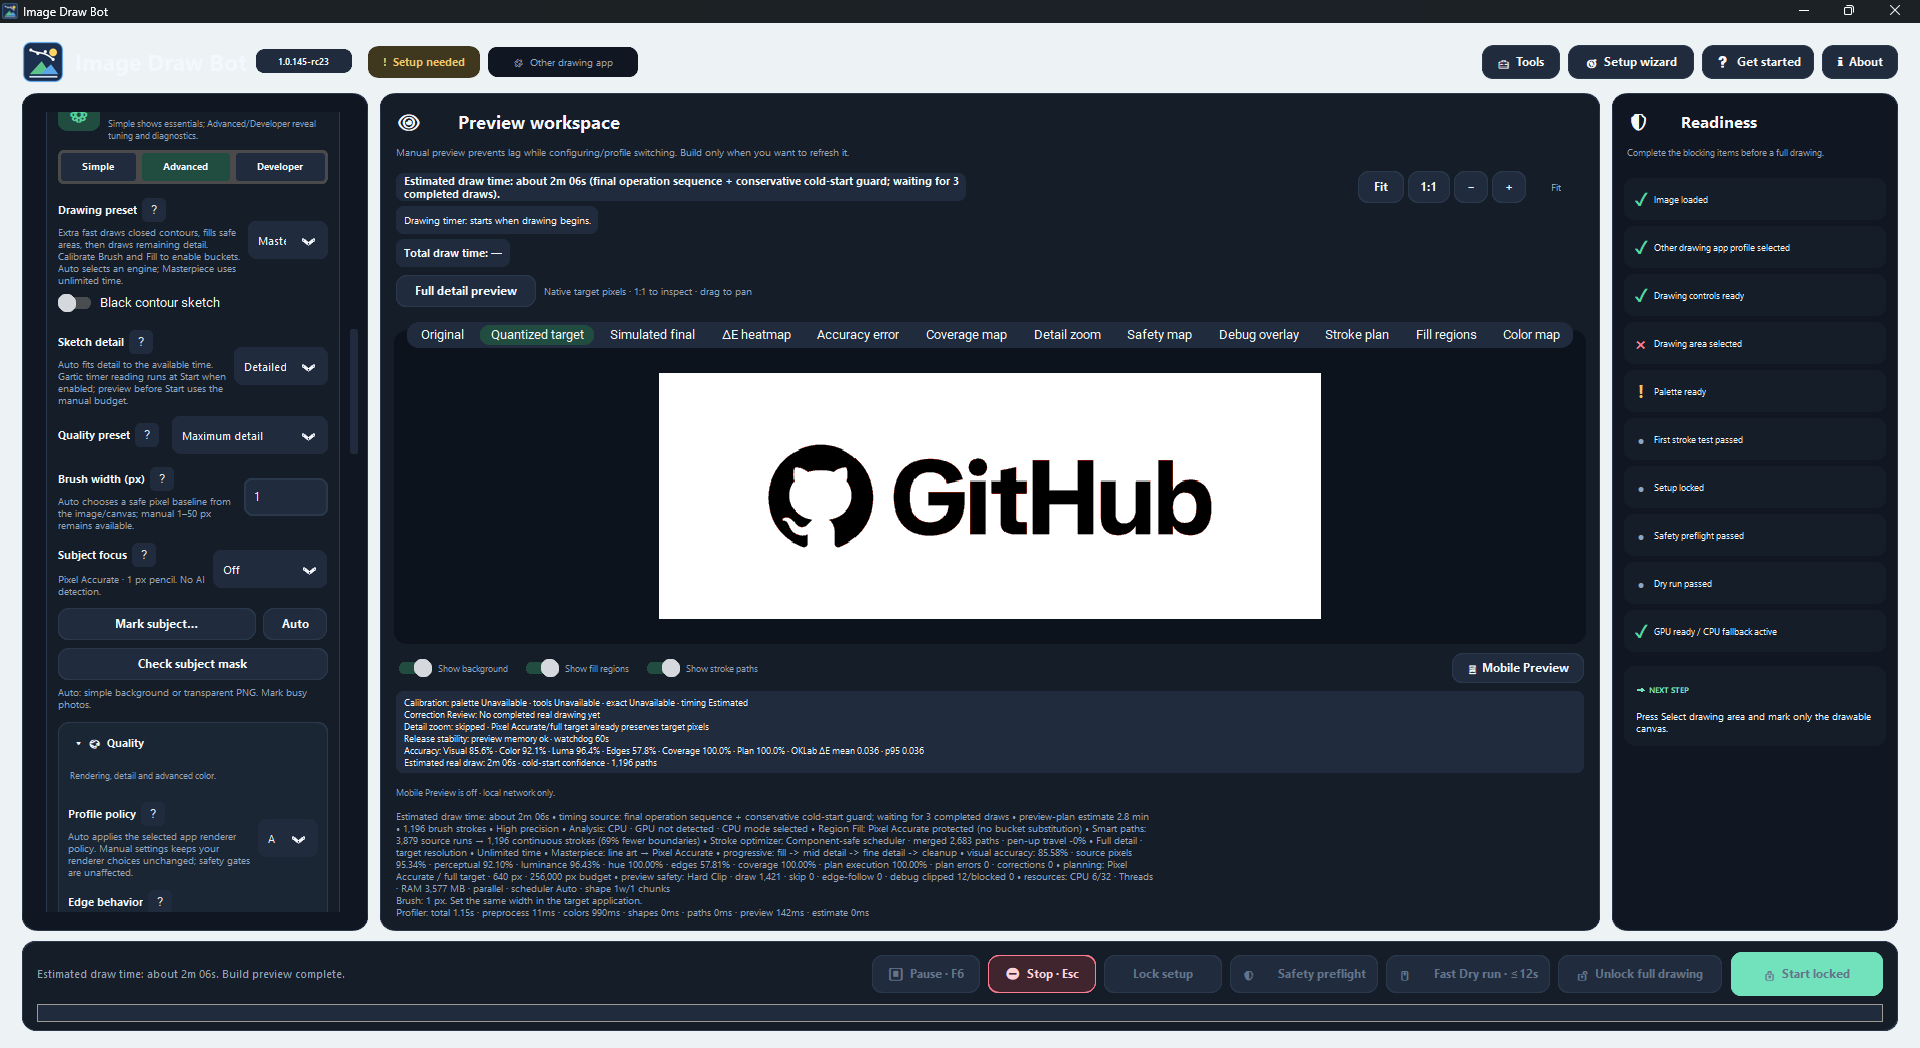Select the Quantized target tab
The height and width of the screenshot is (1048, 1920).
pyautogui.click(x=537, y=335)
